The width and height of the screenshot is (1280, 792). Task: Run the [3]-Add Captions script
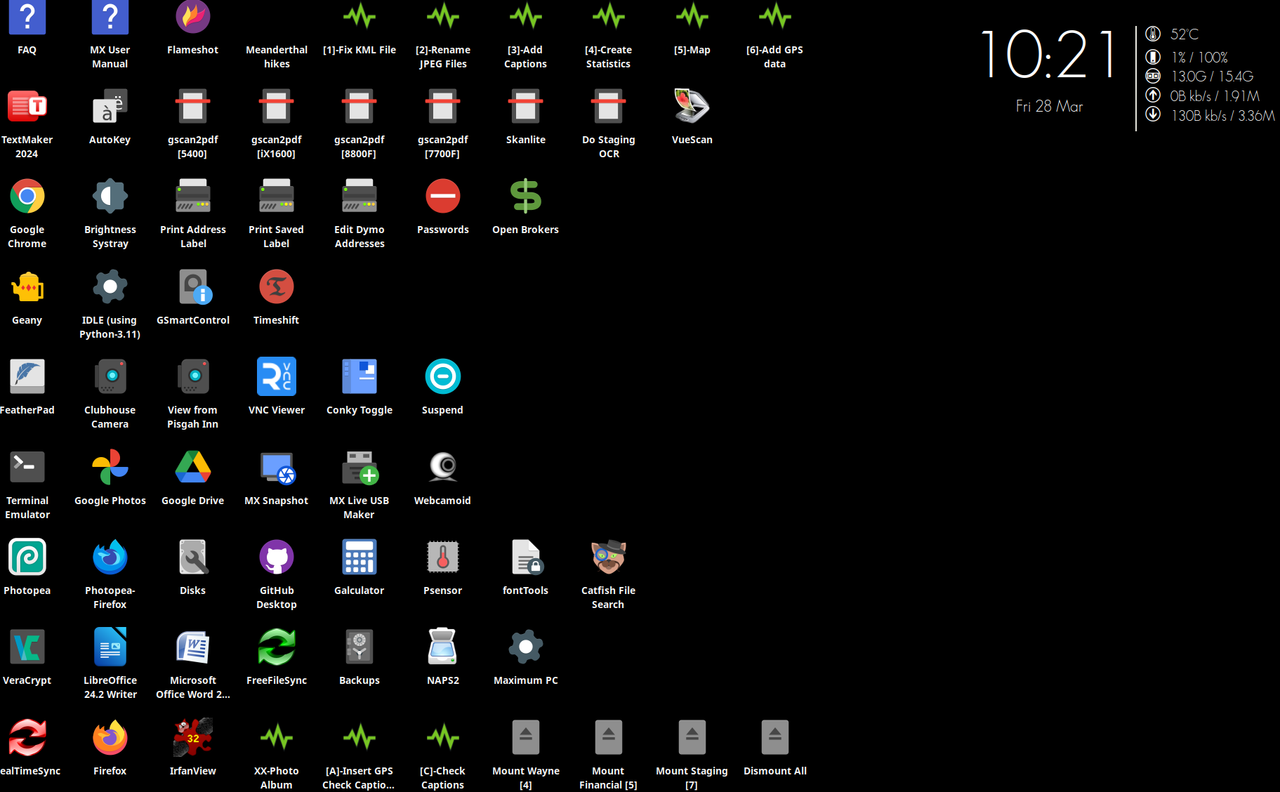pyautogui.click(x=525, y=17)
